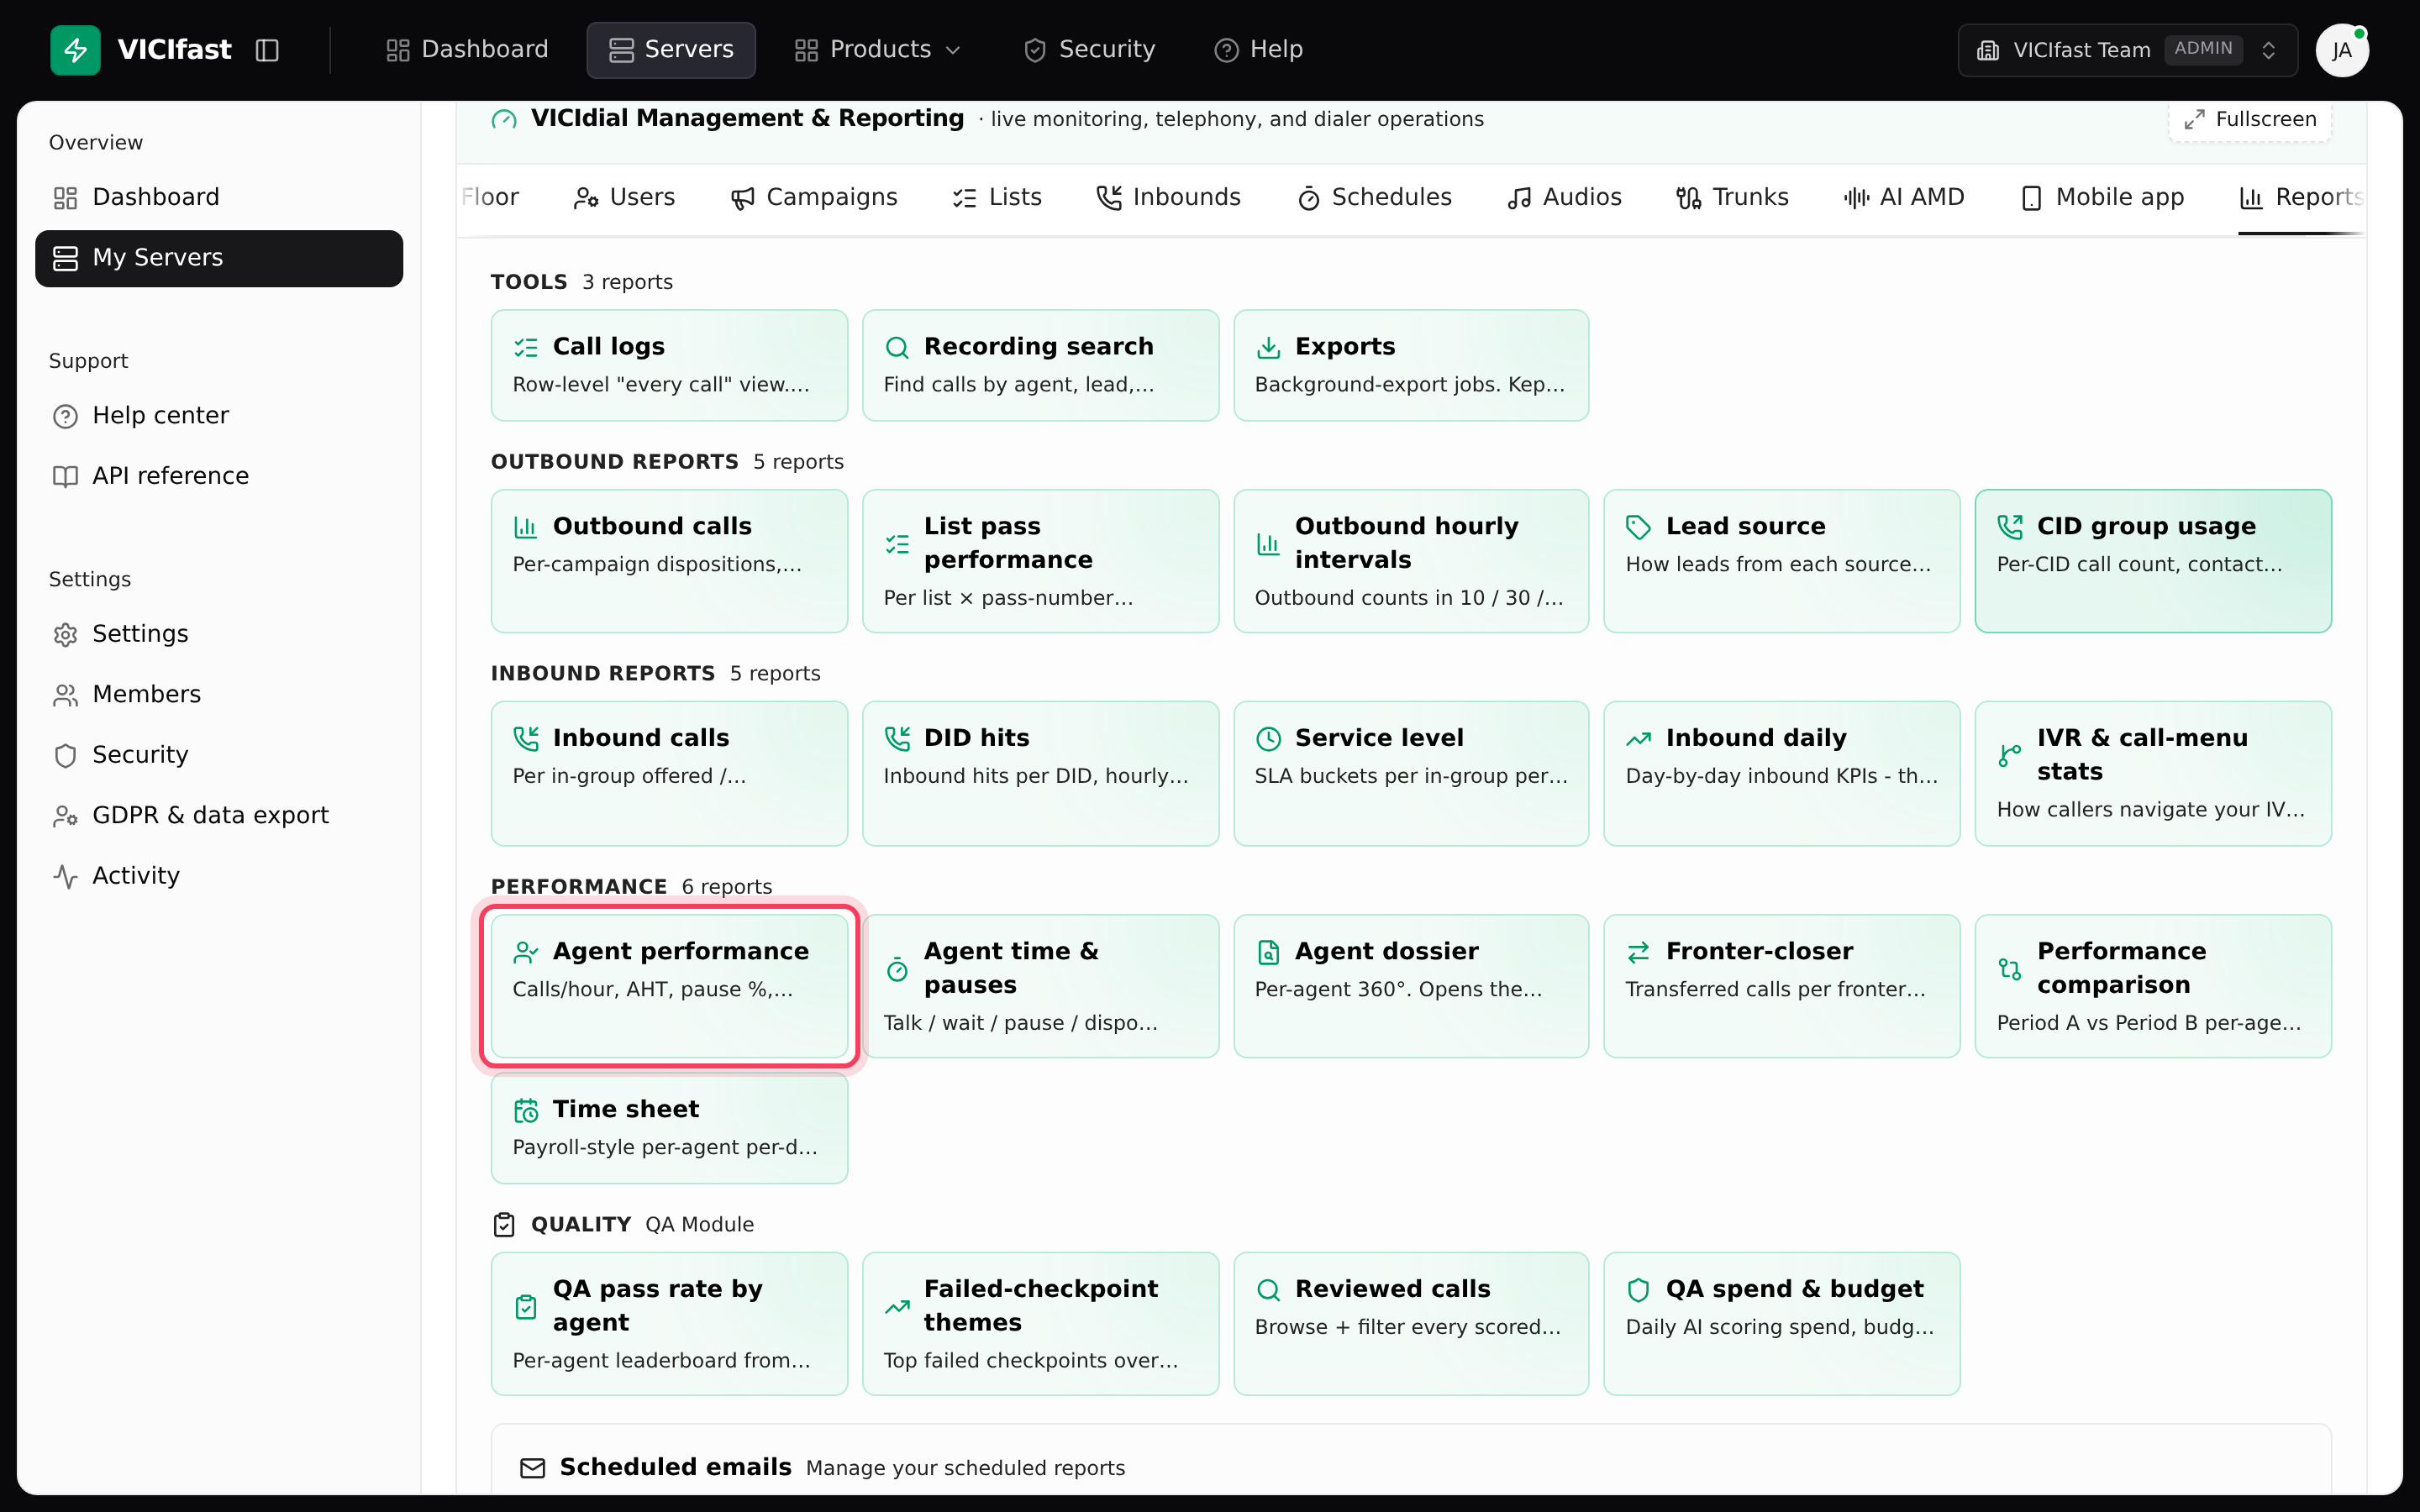Click the CID group usage phone icon
This screenshot has width=2420, height=1512.
click(2009, 527)
